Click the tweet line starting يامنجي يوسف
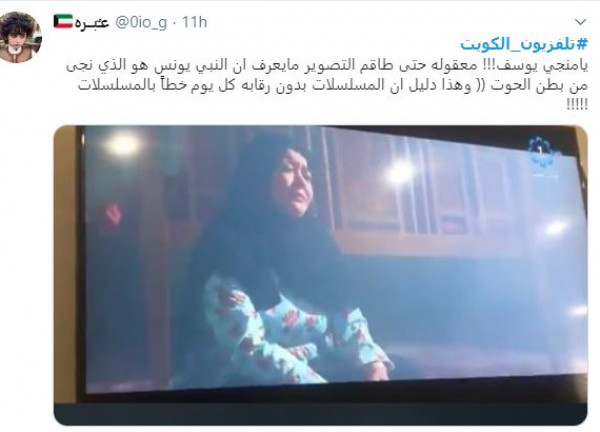 327,65
